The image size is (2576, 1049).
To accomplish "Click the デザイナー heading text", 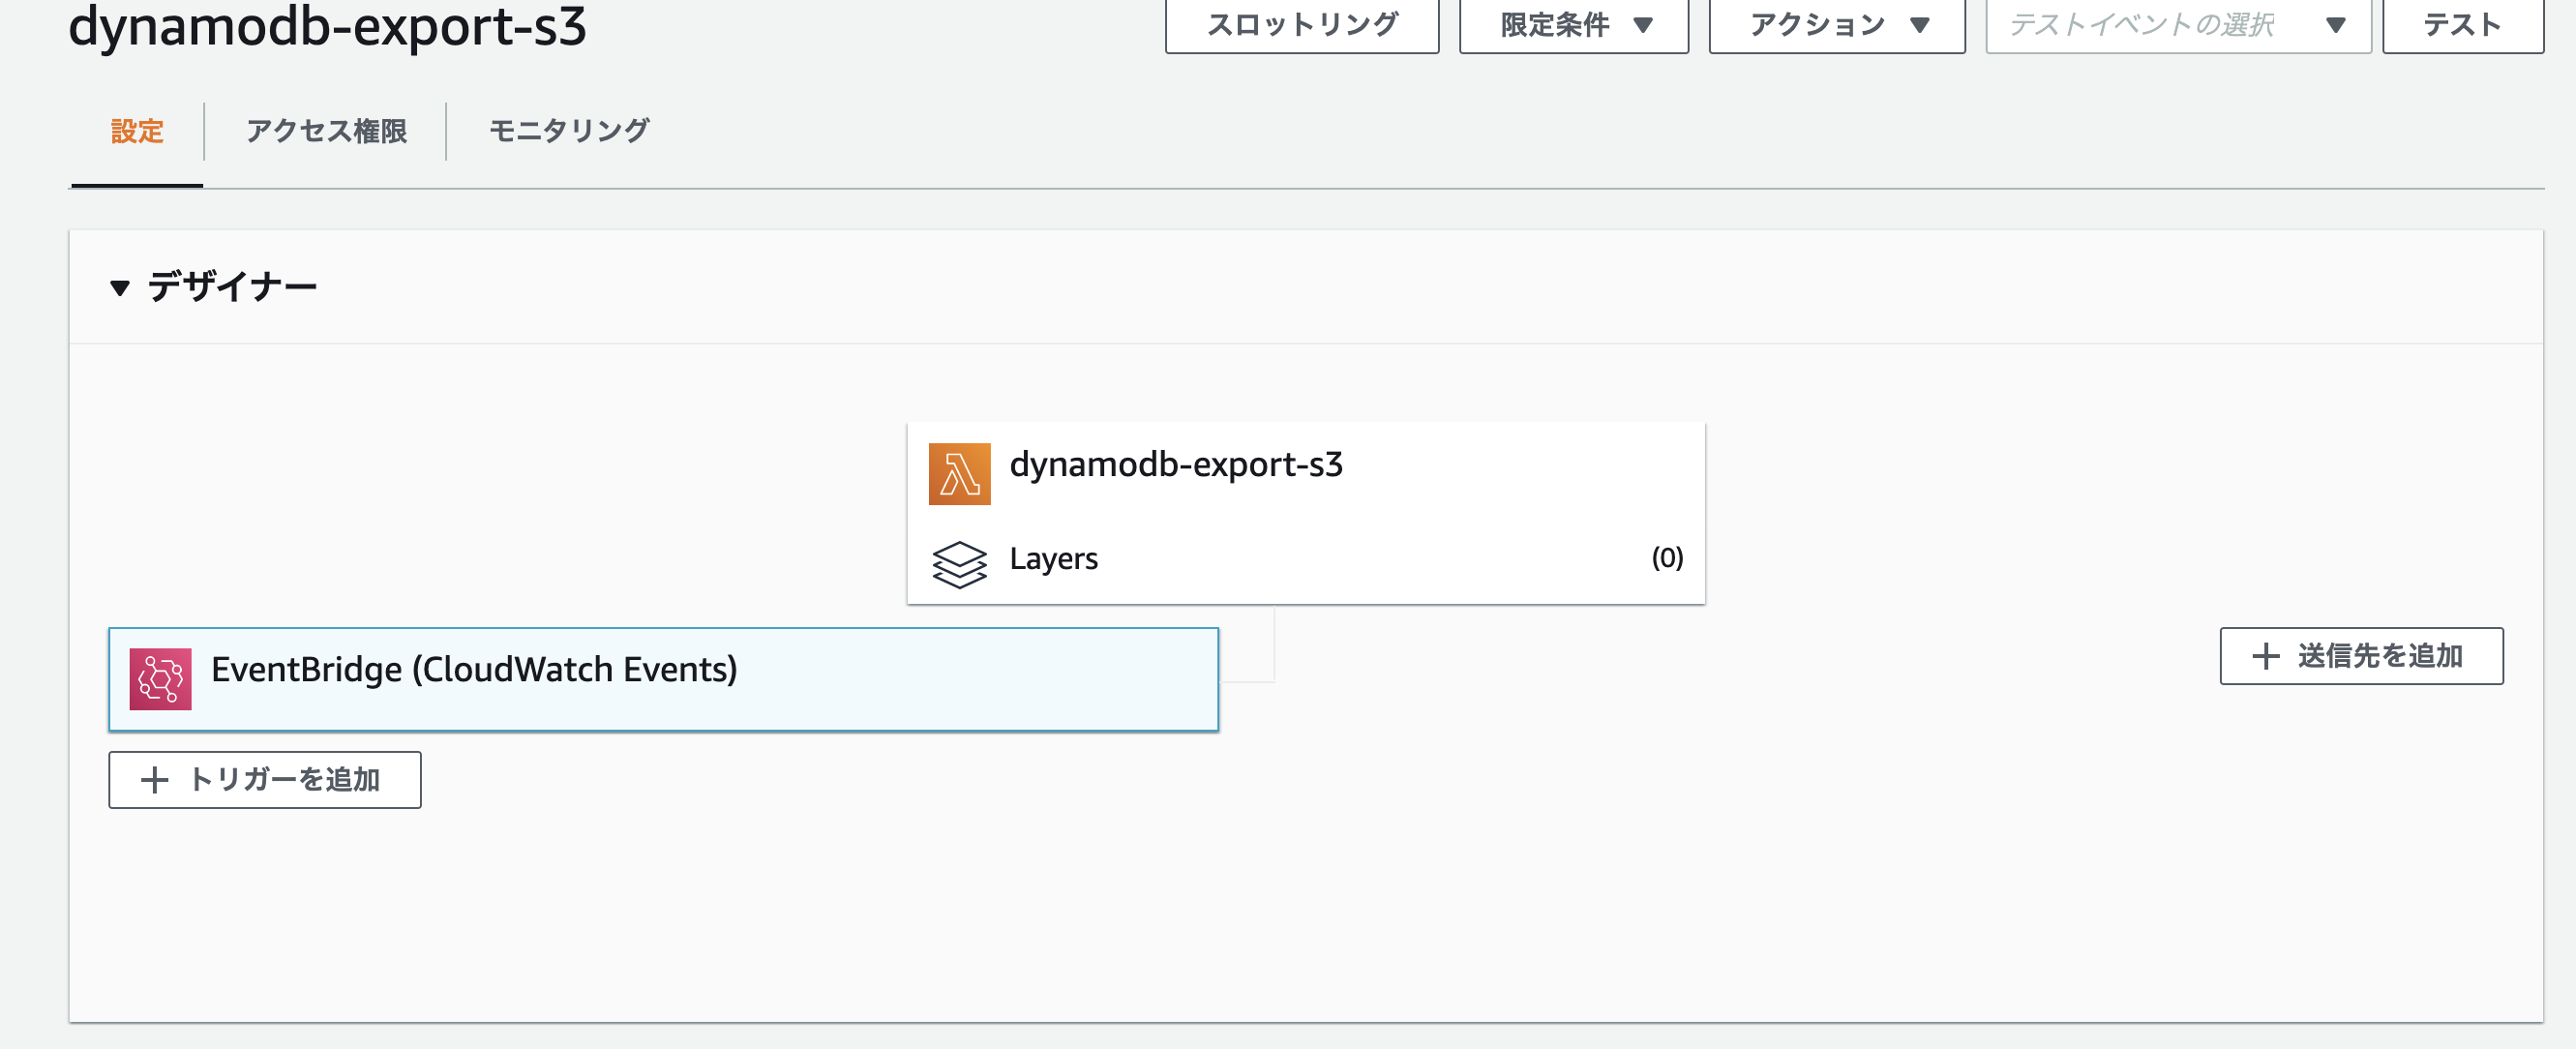I will 232,287.
